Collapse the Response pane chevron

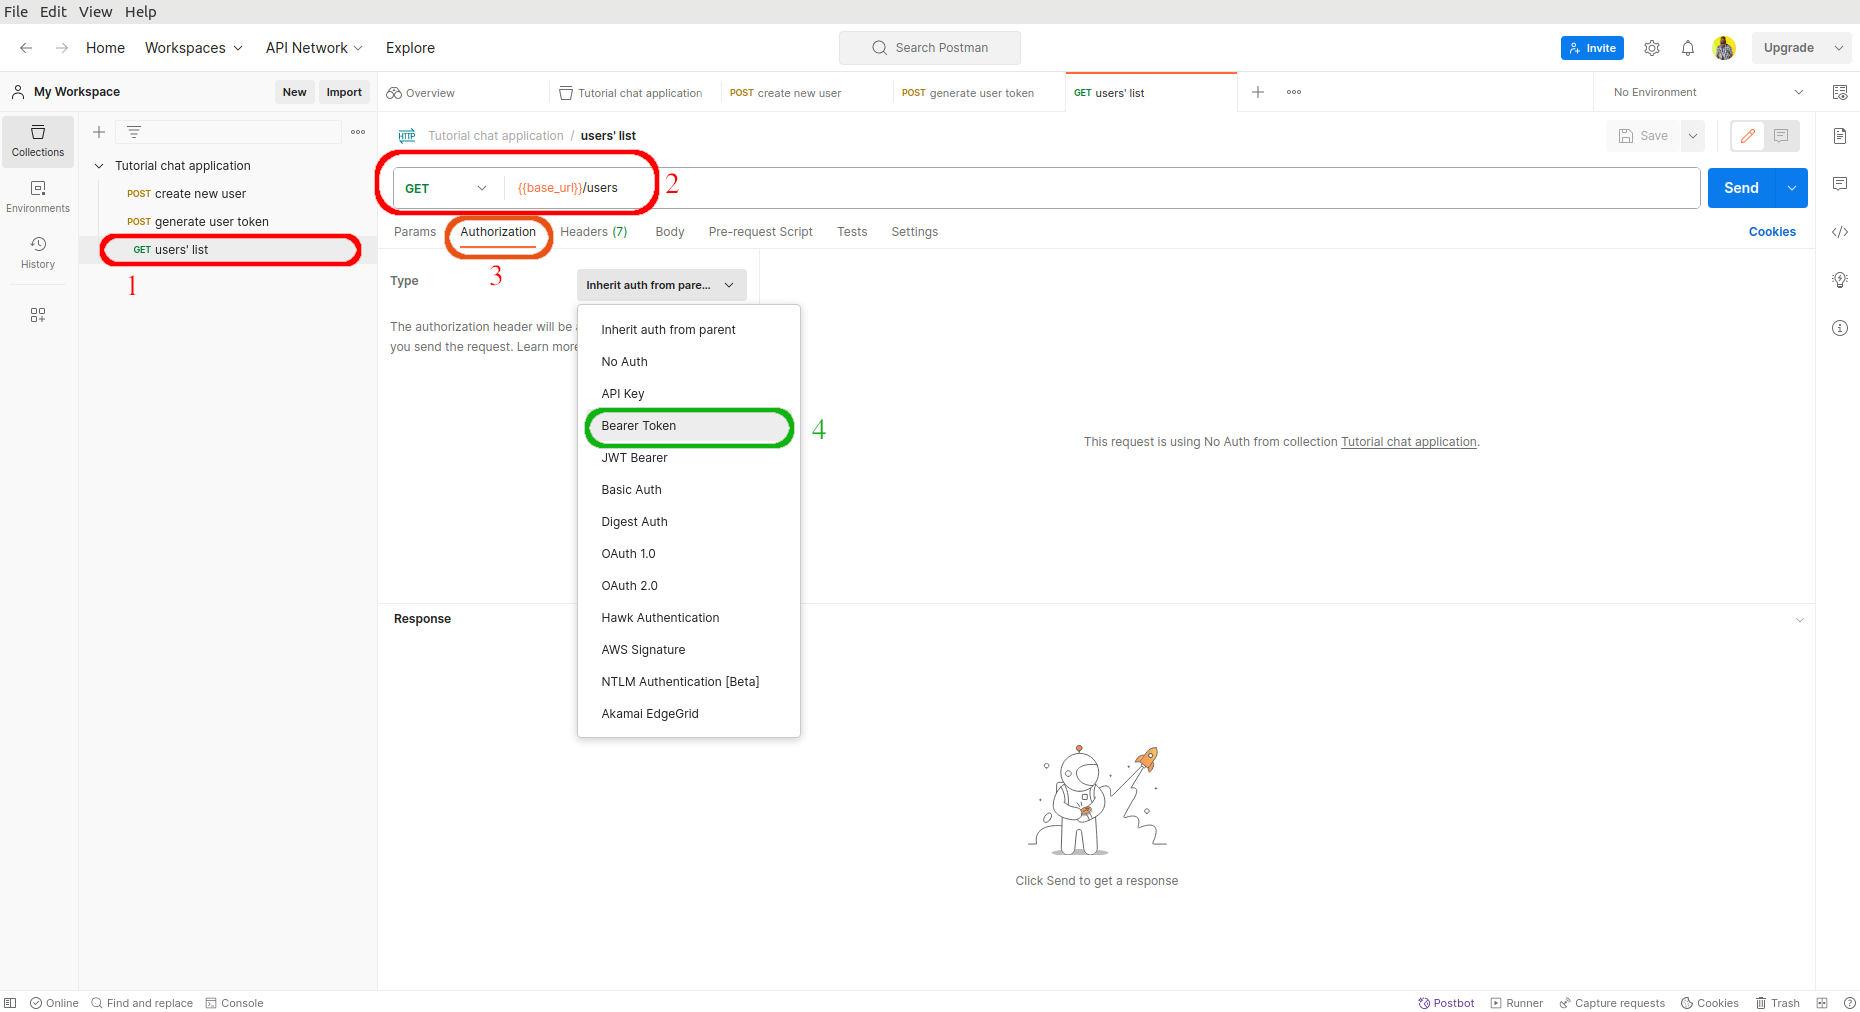[1799, 620]
